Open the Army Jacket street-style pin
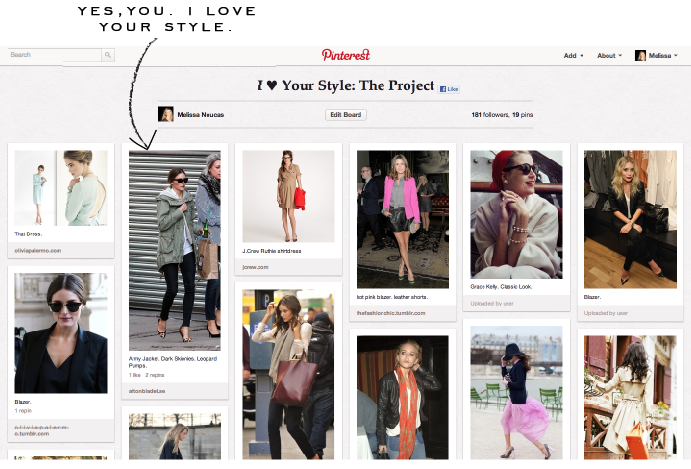The width and height of the screenshot is (691, 469). [175, 250]
